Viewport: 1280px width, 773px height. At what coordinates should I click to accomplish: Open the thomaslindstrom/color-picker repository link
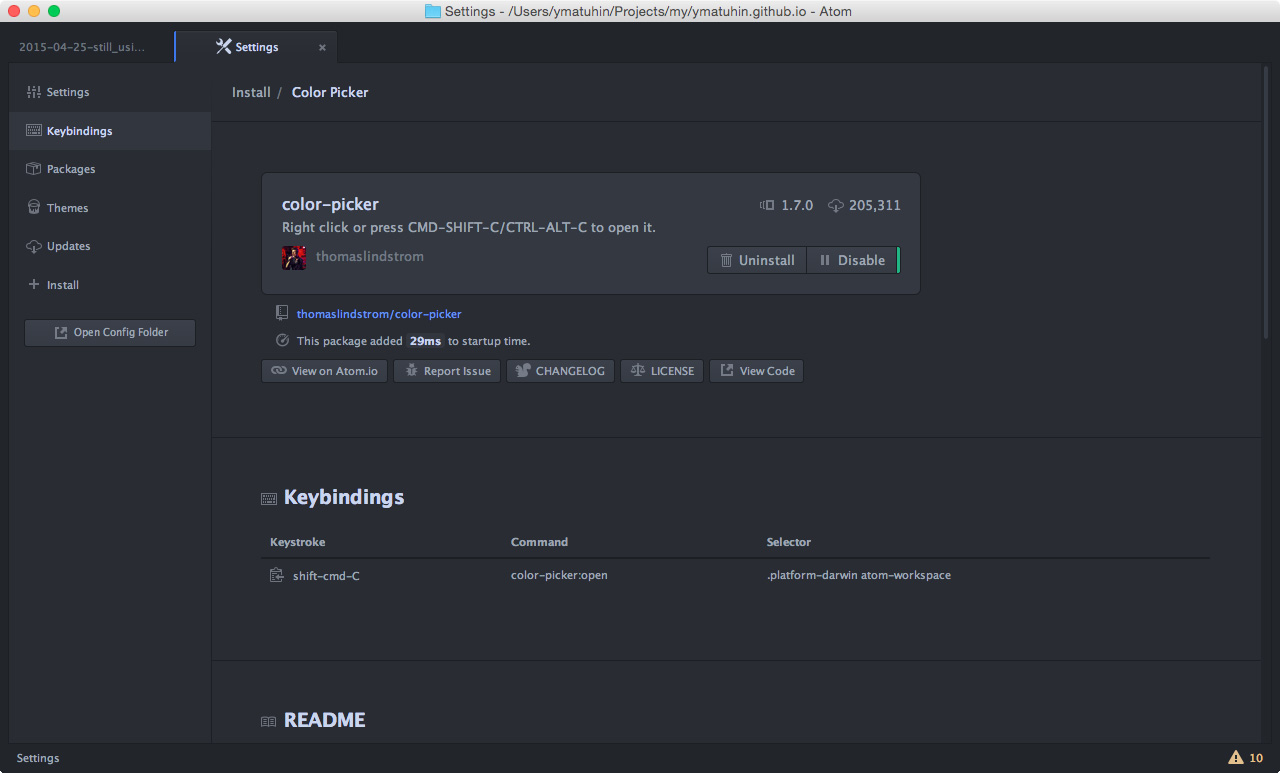pyautogui.click(x=379, y=314)
